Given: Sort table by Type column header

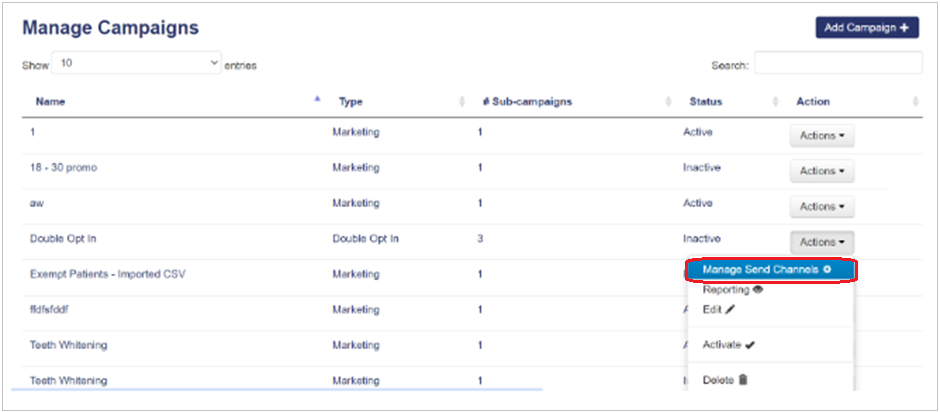Looking at the screenshot, I should coord(350,102).
